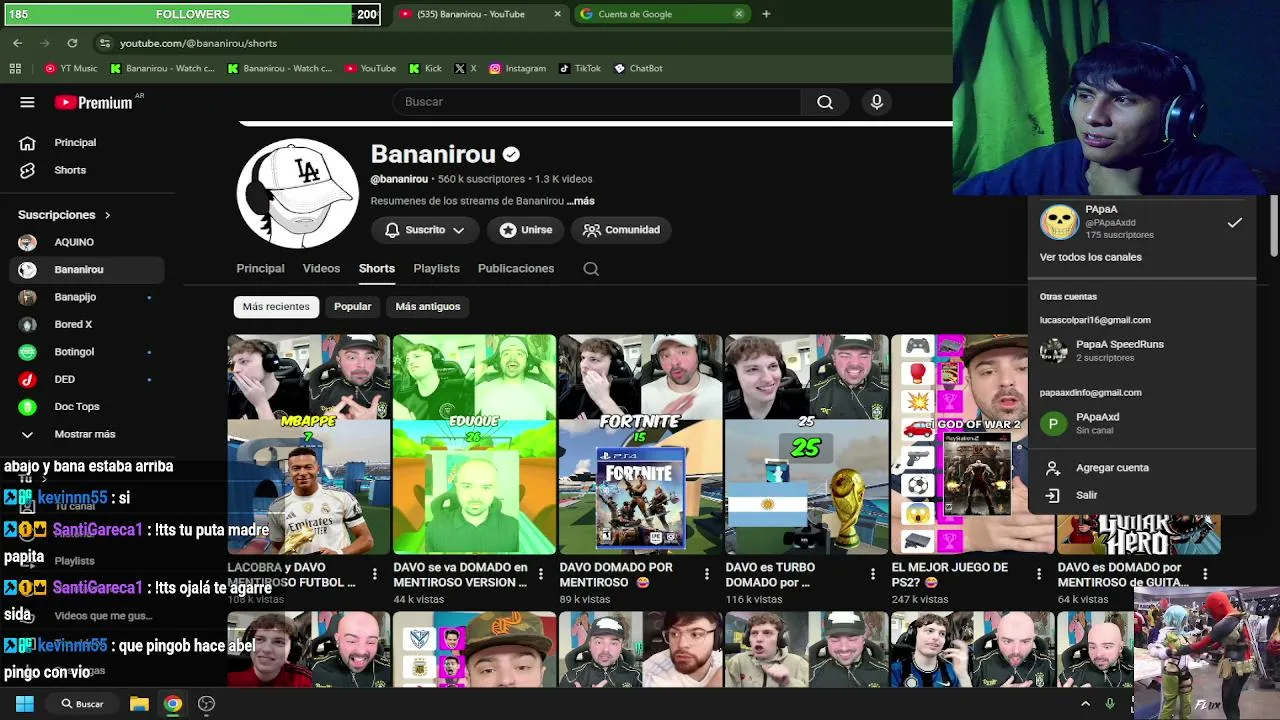The image size is (1280, 720).
Task: Start voice search with microphone
Action: [877, 102]
